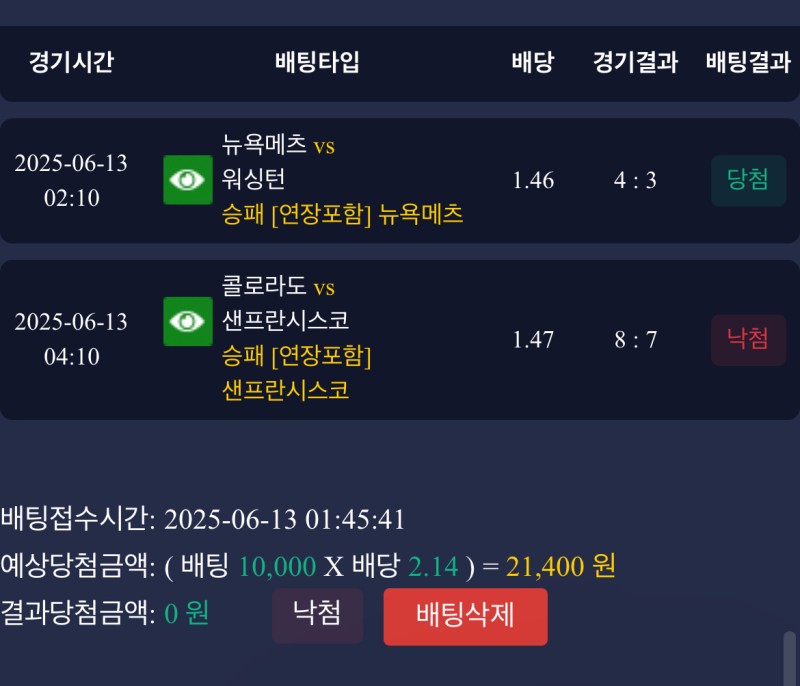Click the 2025-06-13 02:10 game time

pyautogui.click(x=71, y=181)
